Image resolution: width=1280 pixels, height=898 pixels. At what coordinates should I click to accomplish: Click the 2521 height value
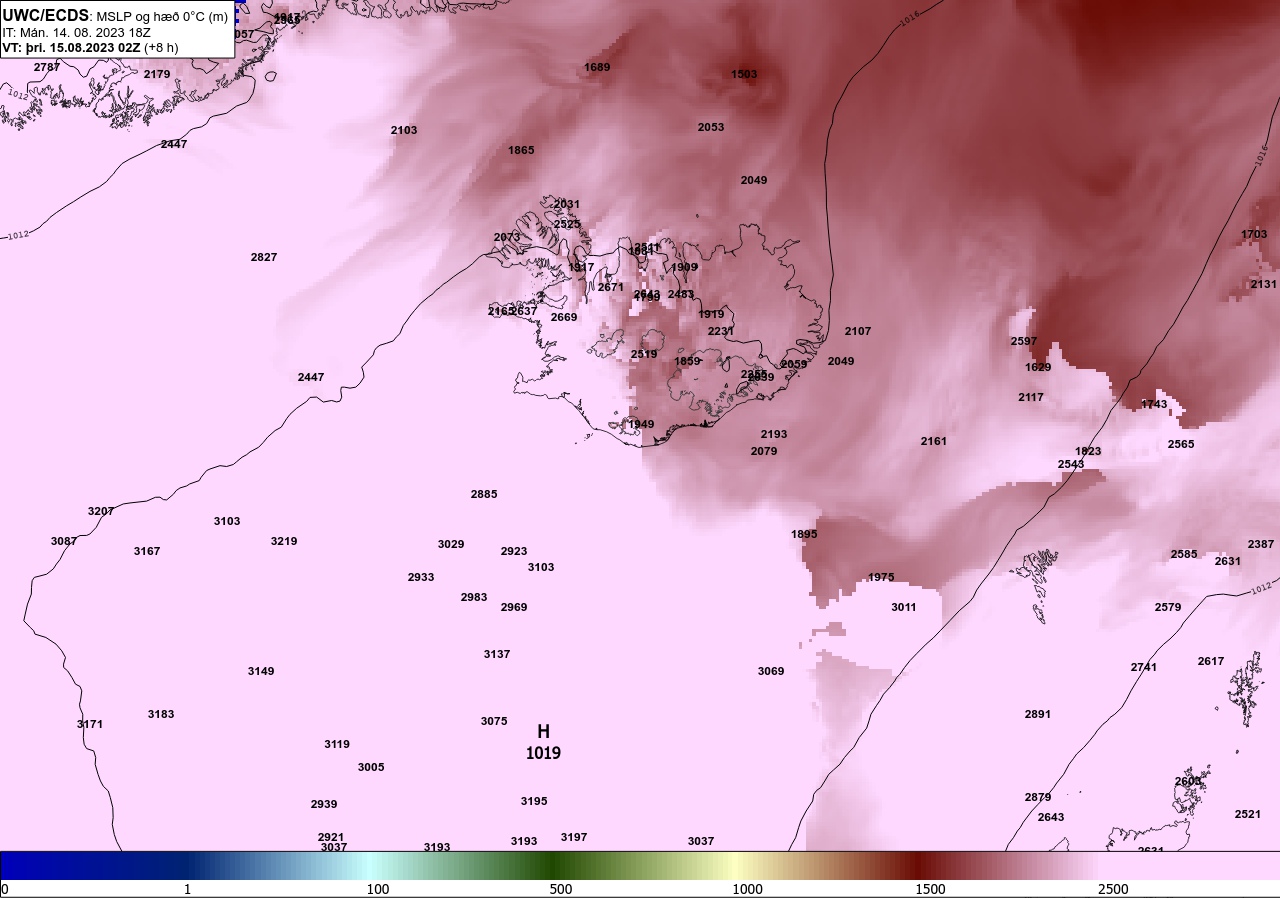[x=1248, y=814]
